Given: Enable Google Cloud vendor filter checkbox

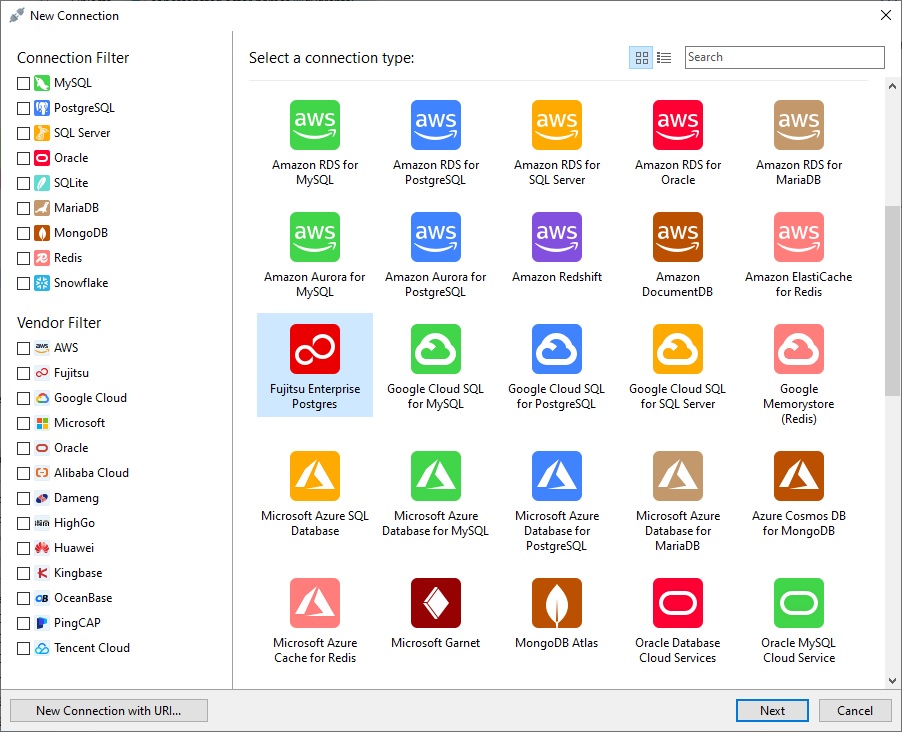Looking at the screenshot, I should click(x=24, y=398).
